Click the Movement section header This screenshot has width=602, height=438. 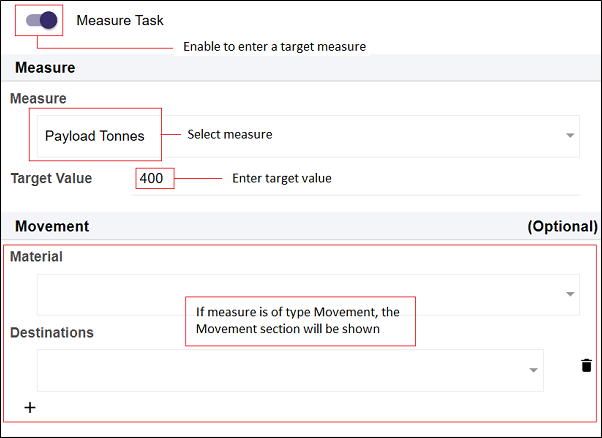click(52, 226)
